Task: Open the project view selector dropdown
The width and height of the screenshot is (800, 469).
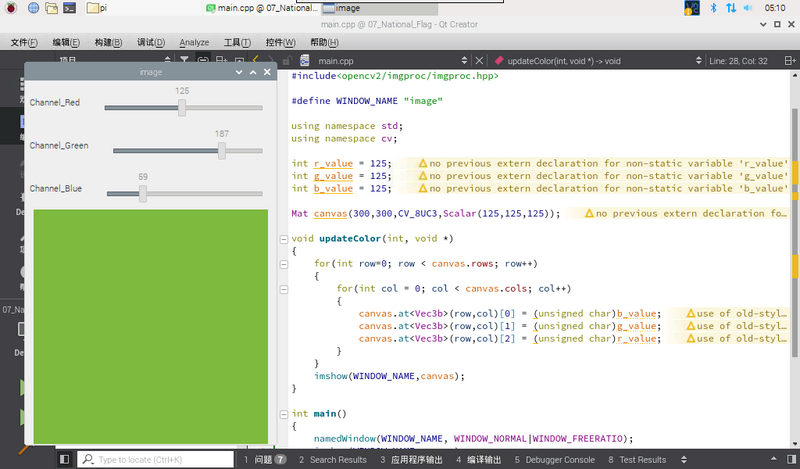Action: [167, 60]
